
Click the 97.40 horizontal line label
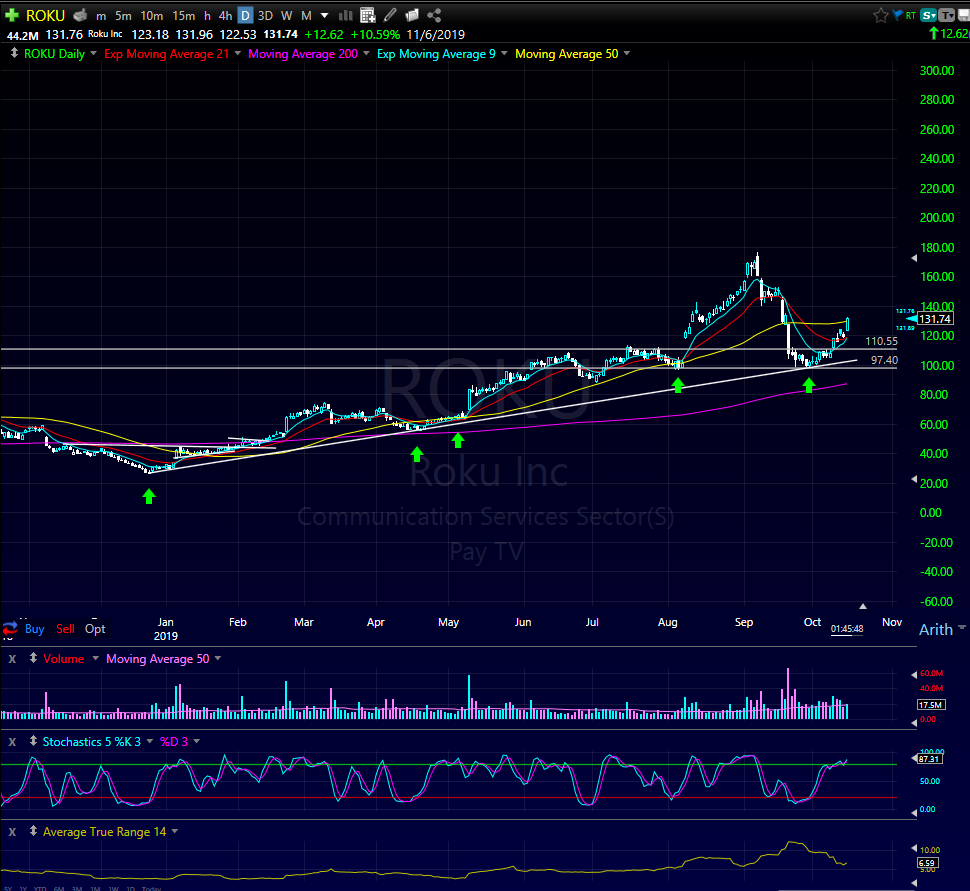[x=884, y=360]
